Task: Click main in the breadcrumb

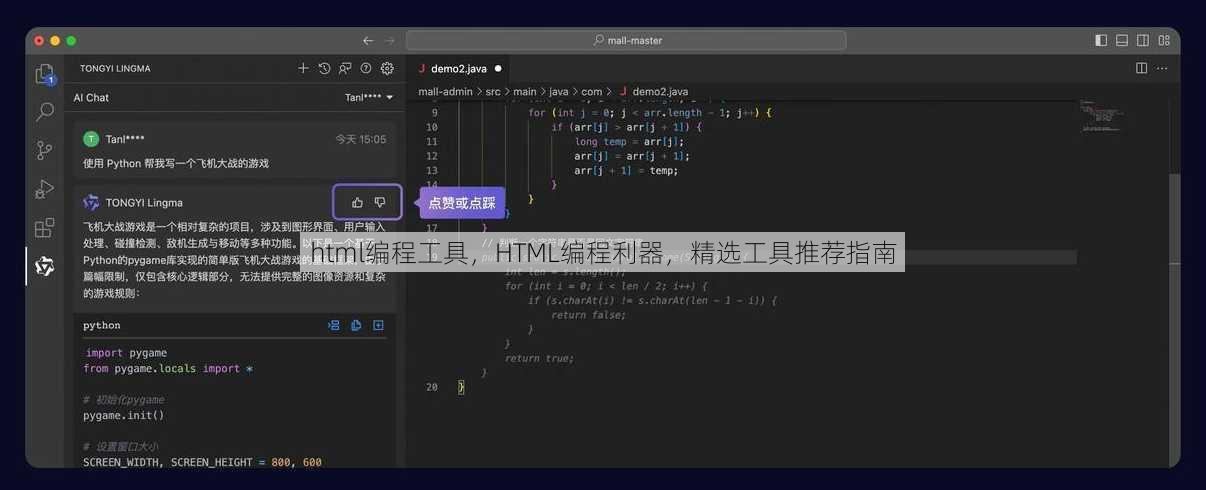Action: pos(524,92)
